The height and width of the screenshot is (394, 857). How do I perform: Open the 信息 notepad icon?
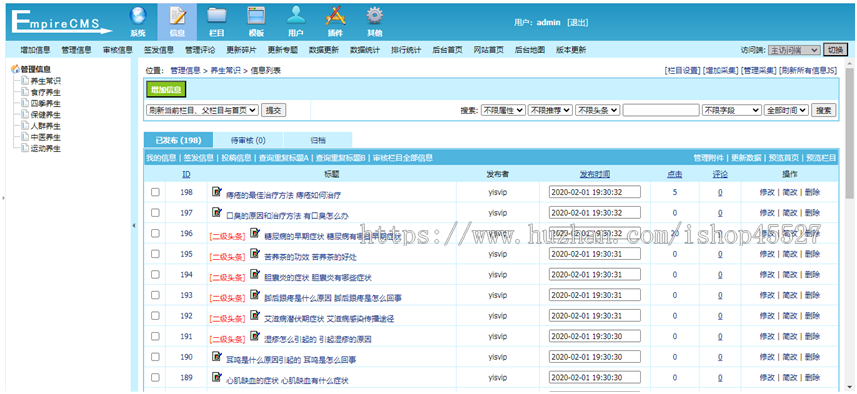[177, 16]
